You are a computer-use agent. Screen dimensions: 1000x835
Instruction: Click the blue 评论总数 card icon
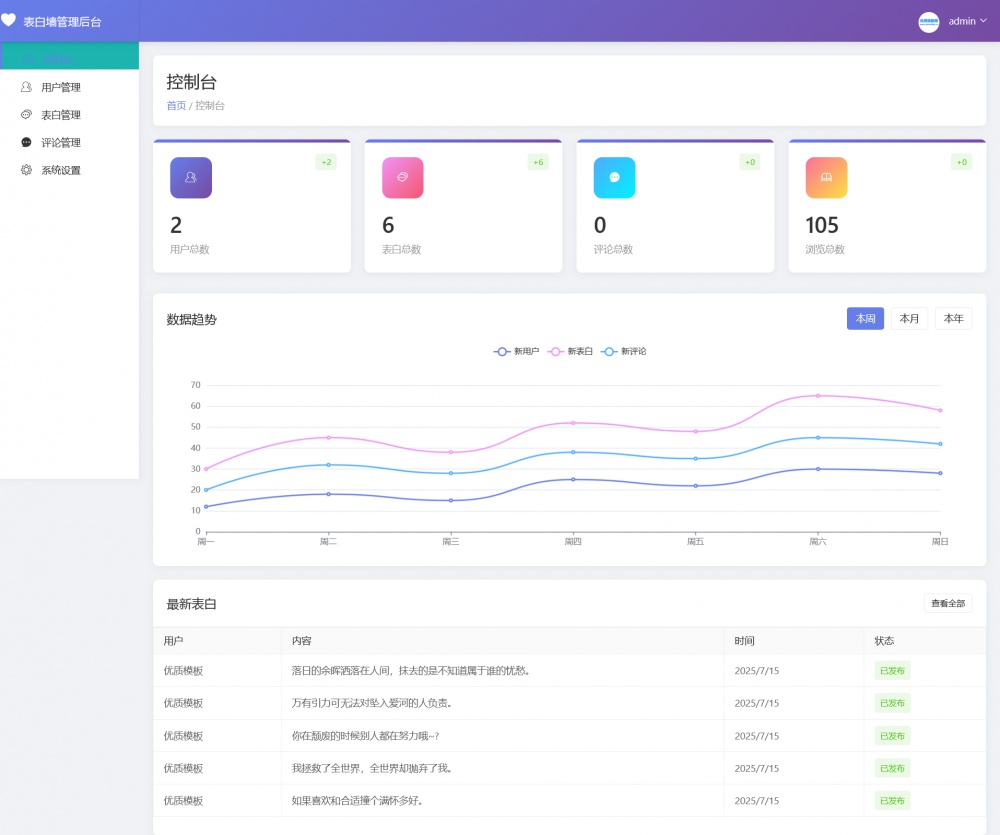pos(614,178)
